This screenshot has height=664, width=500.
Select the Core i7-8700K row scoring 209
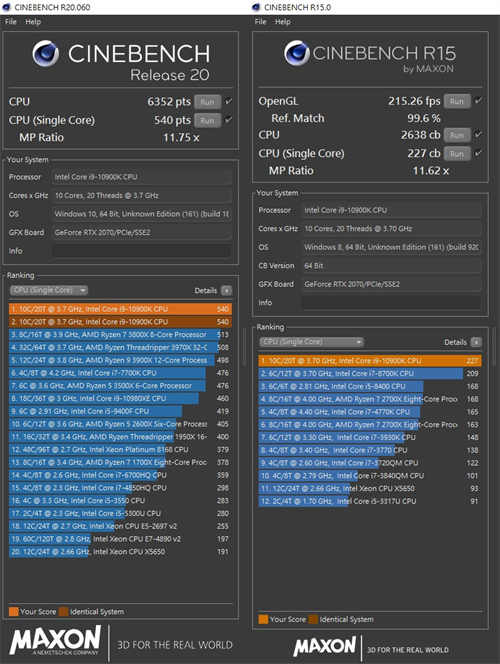click(x=370, y=374)
